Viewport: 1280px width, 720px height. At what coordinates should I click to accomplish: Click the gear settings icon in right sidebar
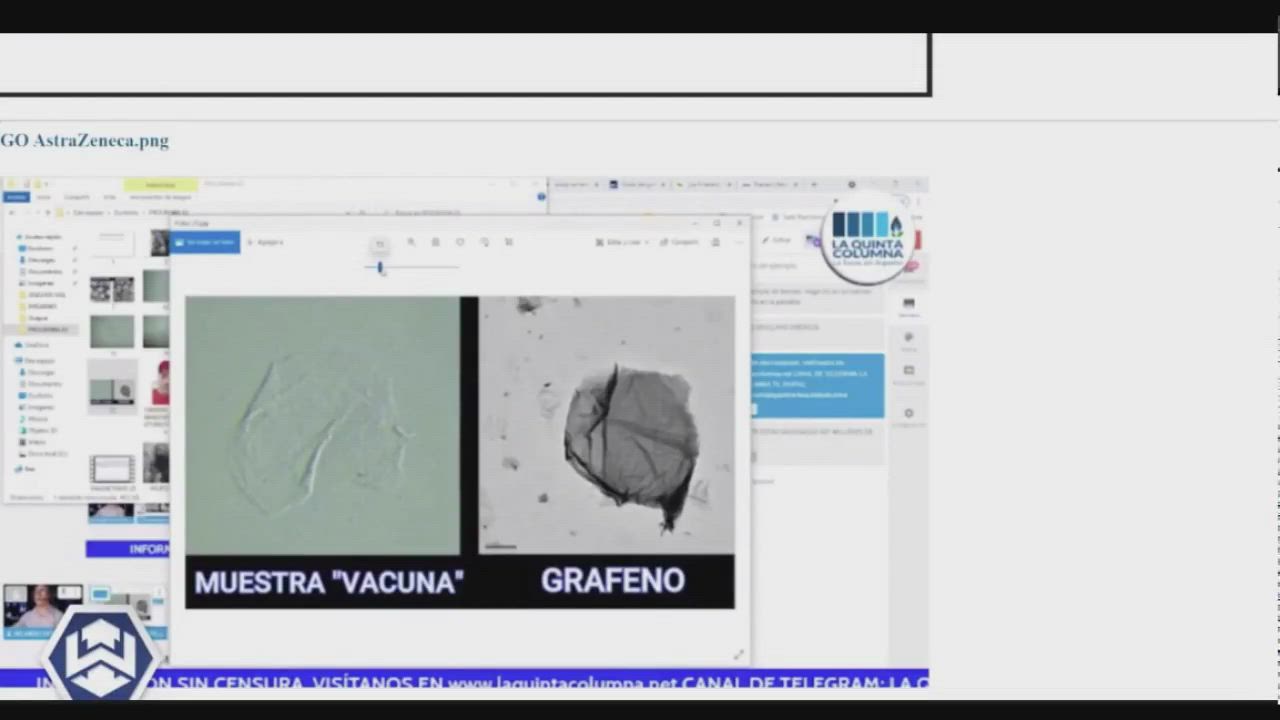(x=908, y=414)
